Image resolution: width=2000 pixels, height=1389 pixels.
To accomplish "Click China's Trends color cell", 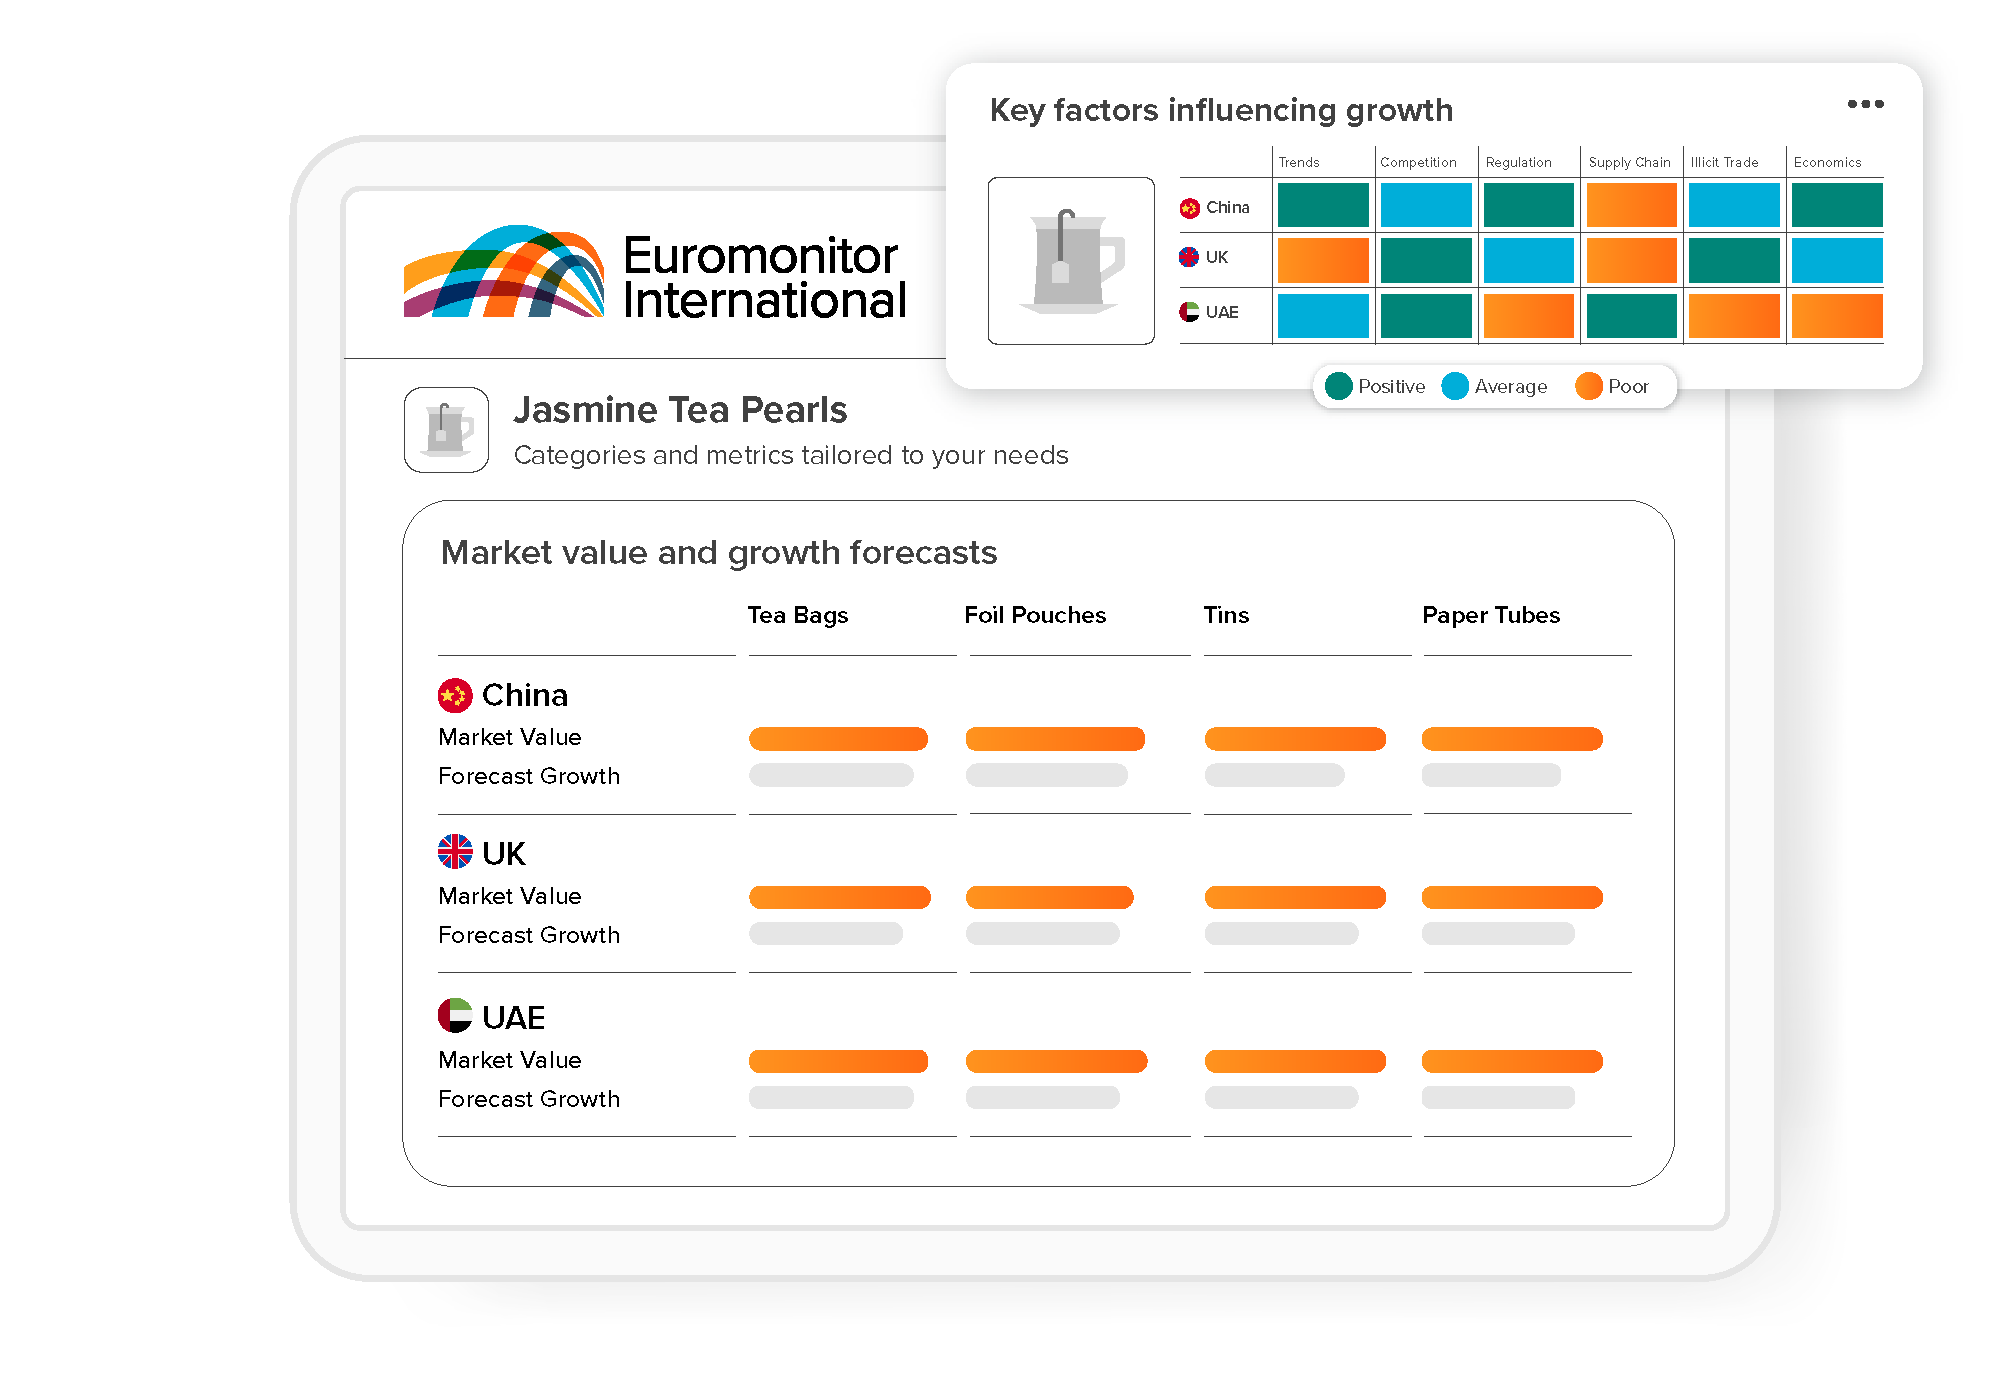I will tap(1323, 205).
